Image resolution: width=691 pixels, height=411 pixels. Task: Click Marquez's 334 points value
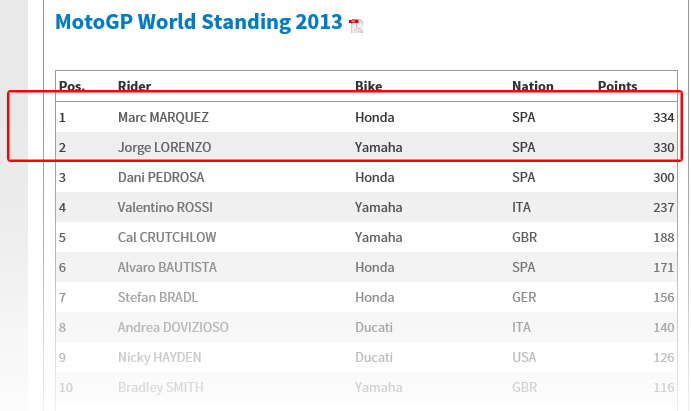coord(663,118)
